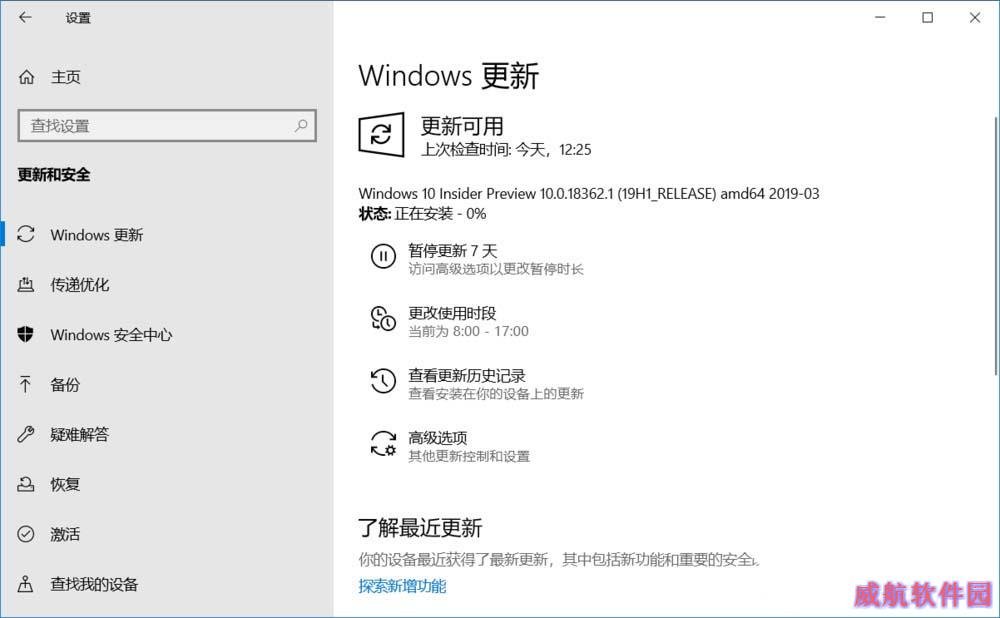This screenshot has height=618, width=1000.
Task: Click the checkmark circle icon for 激活
Action: (26, 534)
